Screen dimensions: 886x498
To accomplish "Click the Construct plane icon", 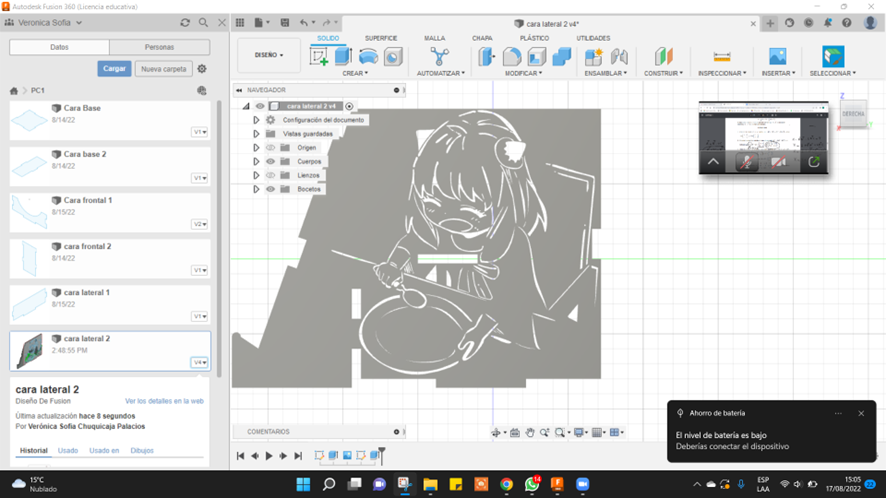I will (x=663, y=57).
